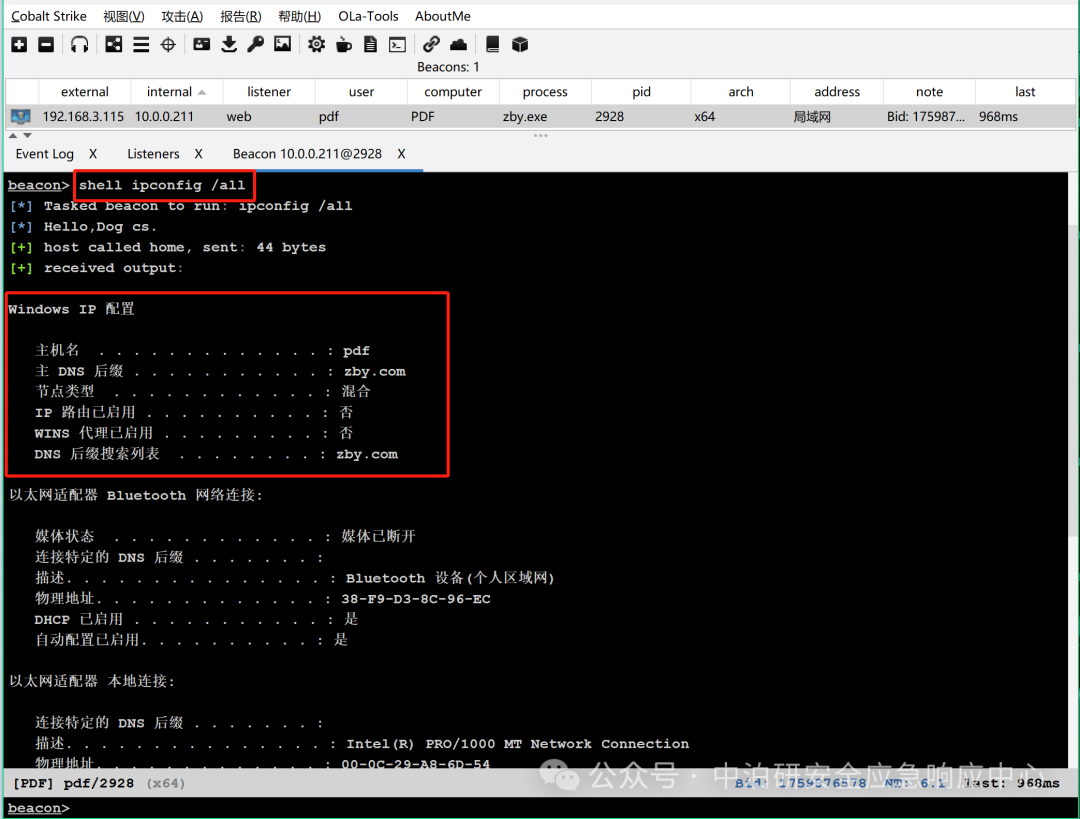Open the AboutMe menu
Image resolution: width=1080 pixels, height=819 pixels.
(442, 16)
